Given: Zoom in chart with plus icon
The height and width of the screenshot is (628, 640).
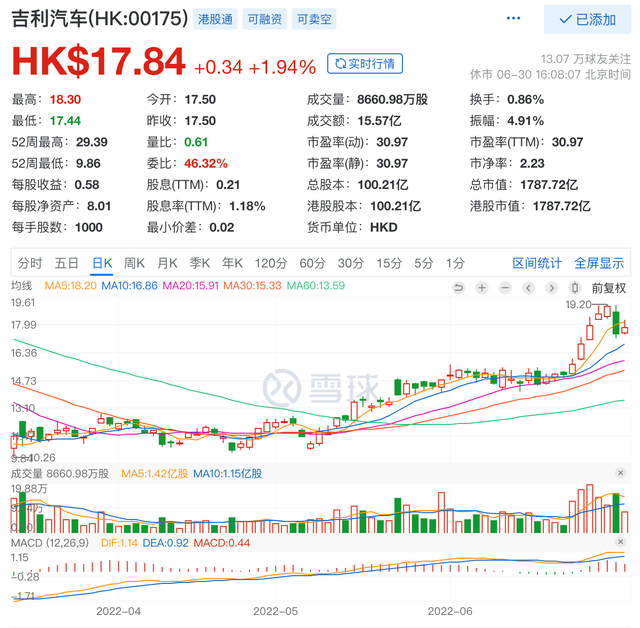Looking at the screenshot, I should tap(482, 288).
